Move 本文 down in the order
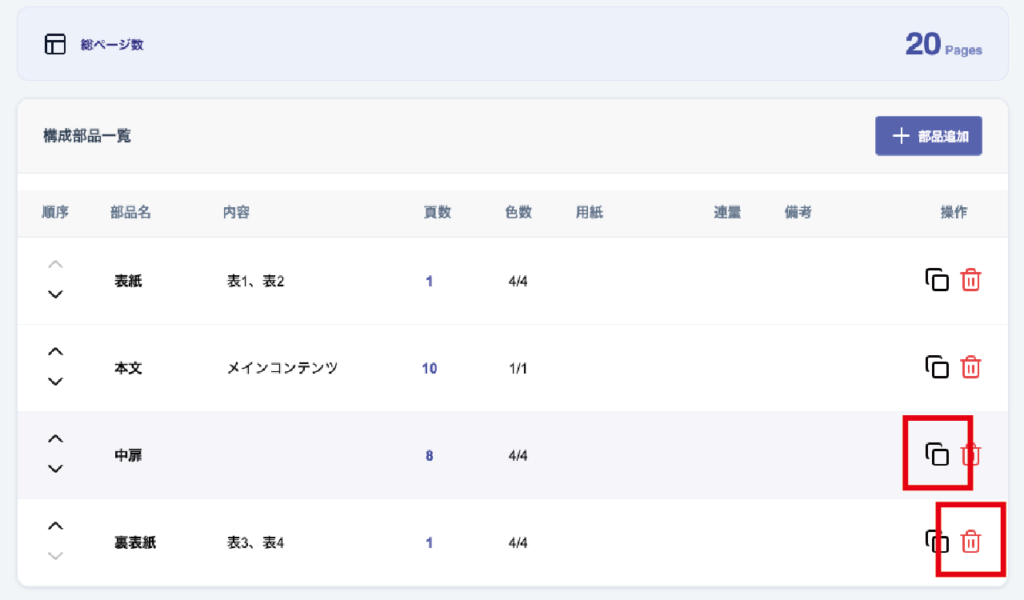Image resolution: width=1024 pixels, height=600 pixels. [56, 381]
